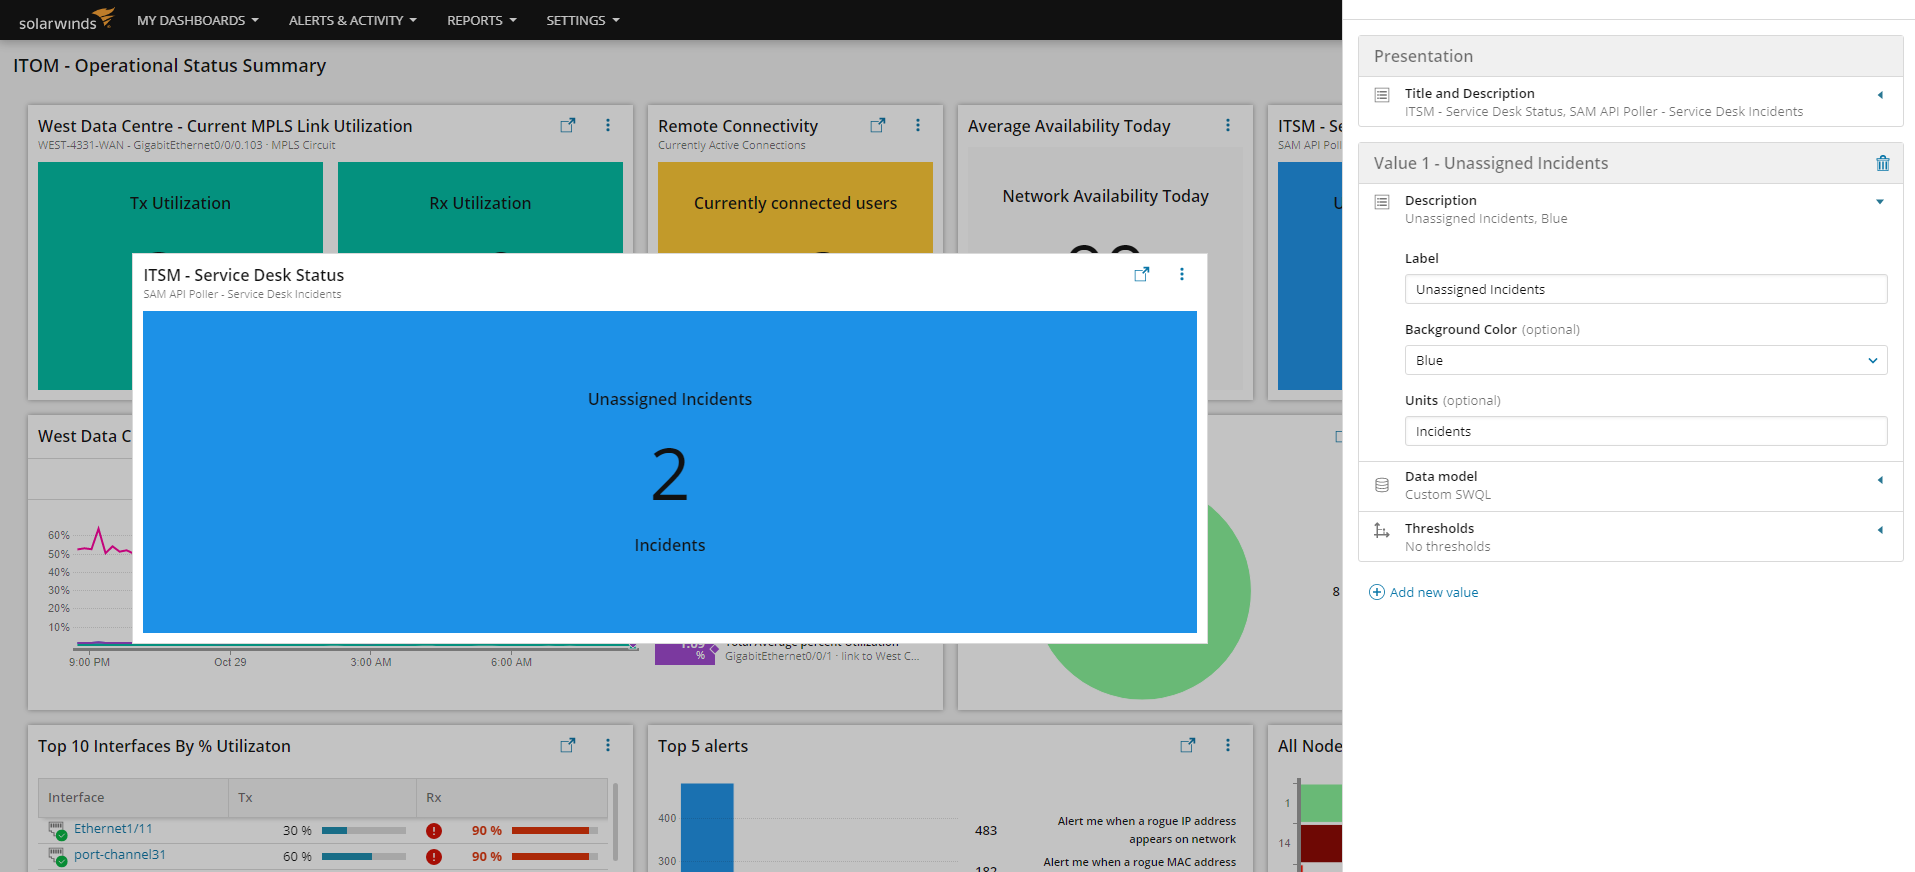
Task: Collapse the Description section
Action: [x=1880, y=202]
